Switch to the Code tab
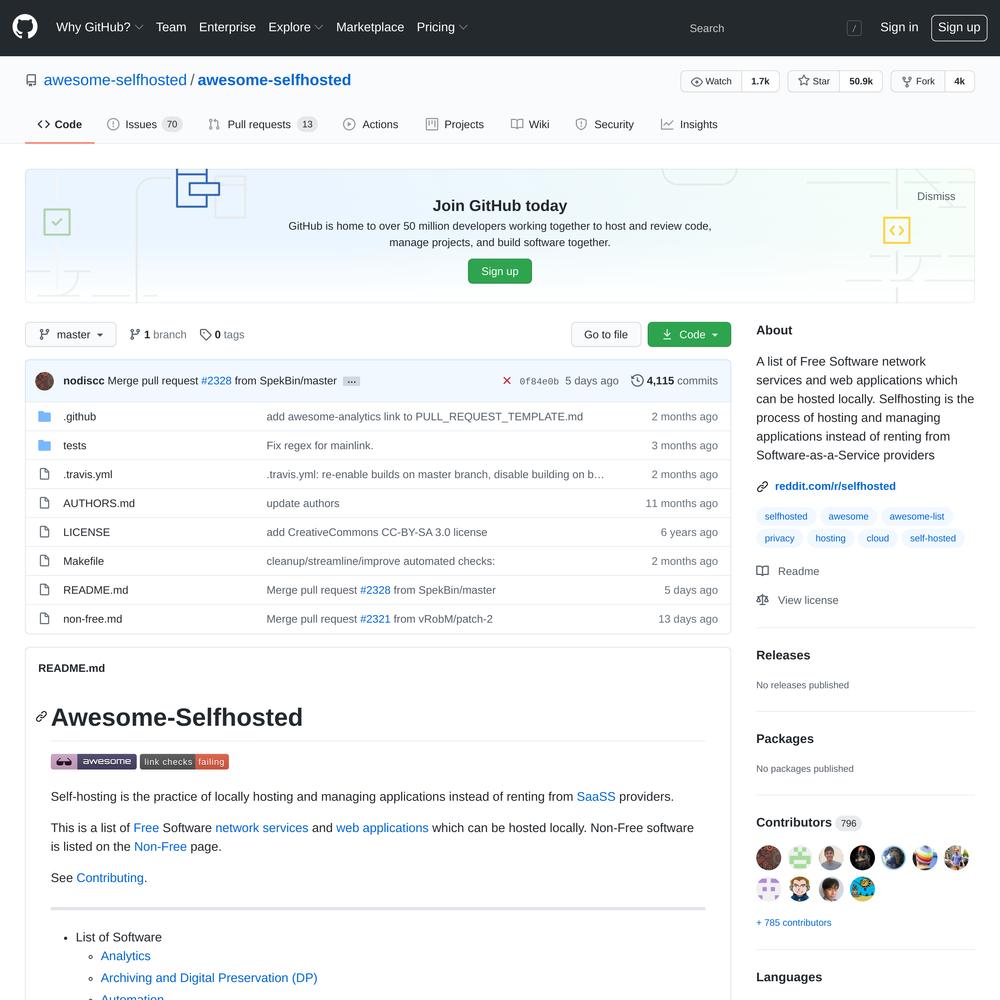 (x=60, y=124)
